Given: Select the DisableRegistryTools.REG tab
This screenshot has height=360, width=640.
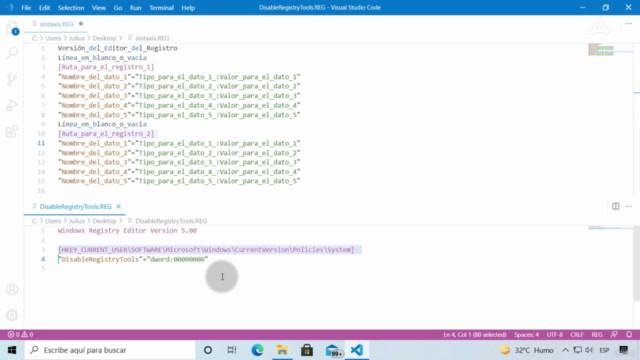Looking at the screenshot, I should 76,207.
